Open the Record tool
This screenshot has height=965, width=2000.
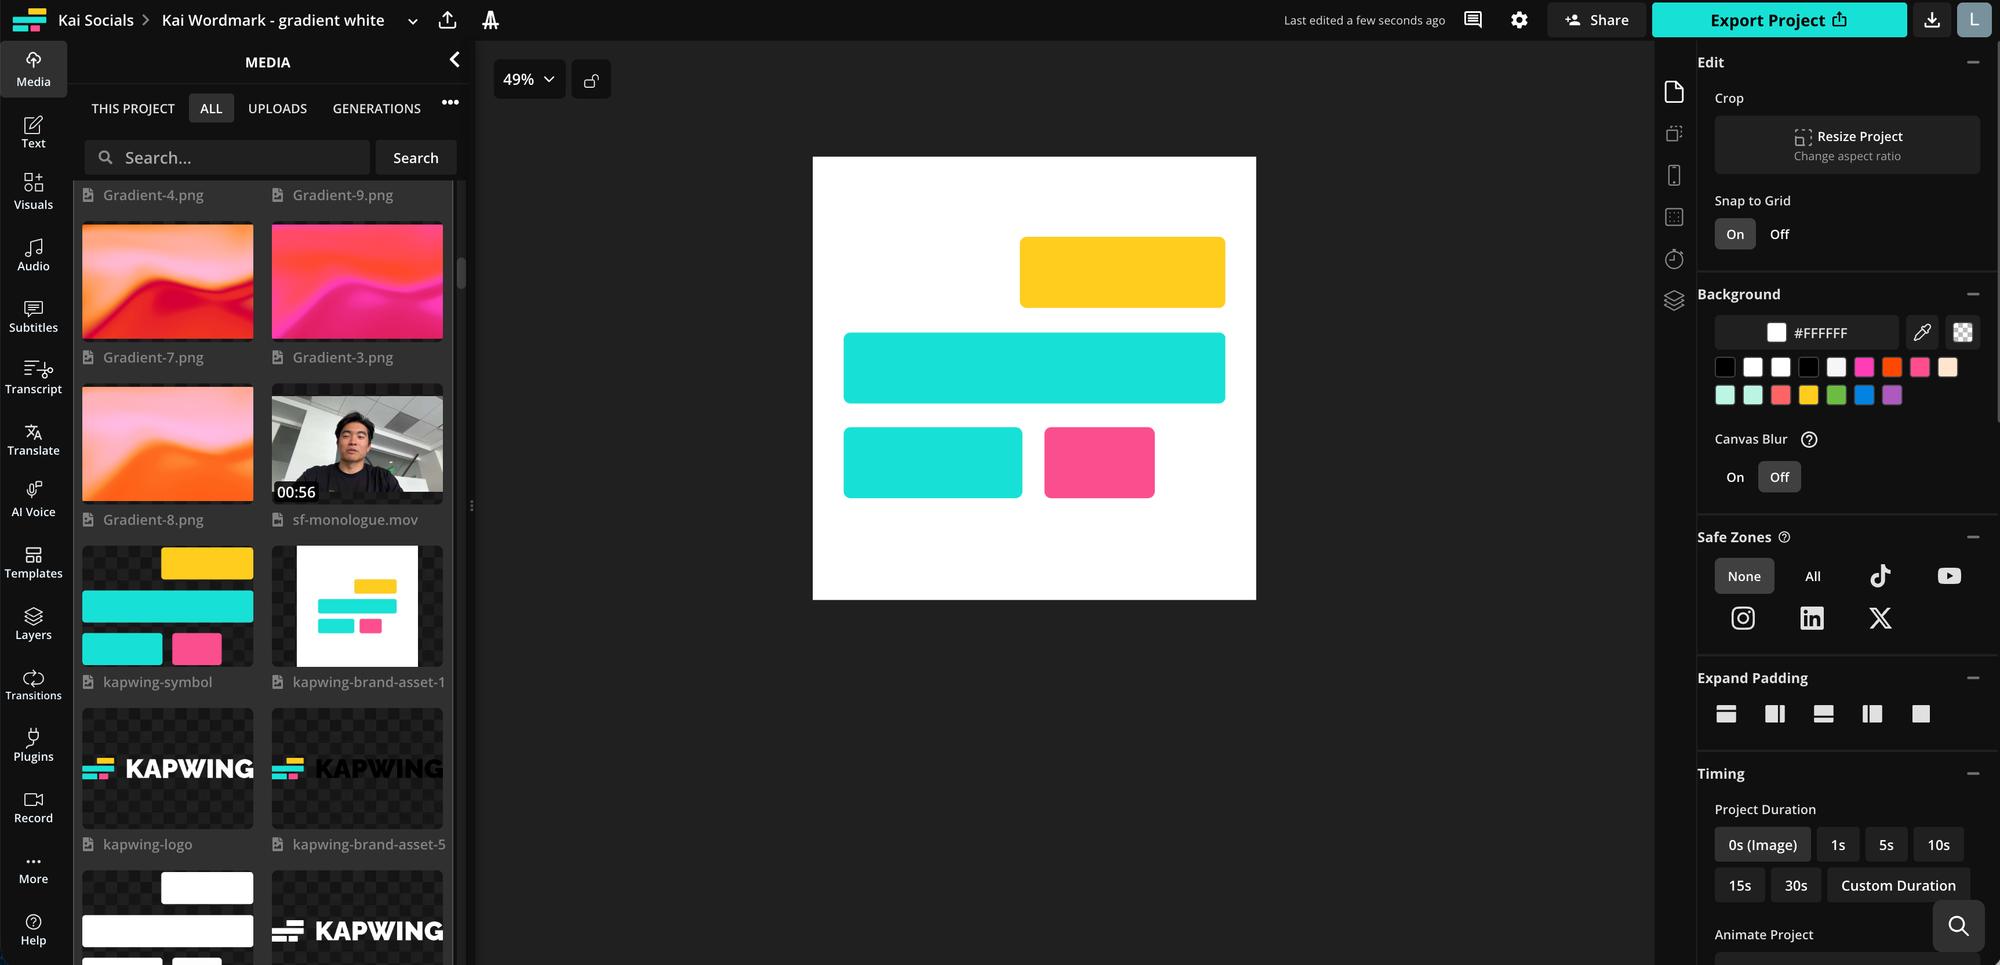click(x=33, y=807)
